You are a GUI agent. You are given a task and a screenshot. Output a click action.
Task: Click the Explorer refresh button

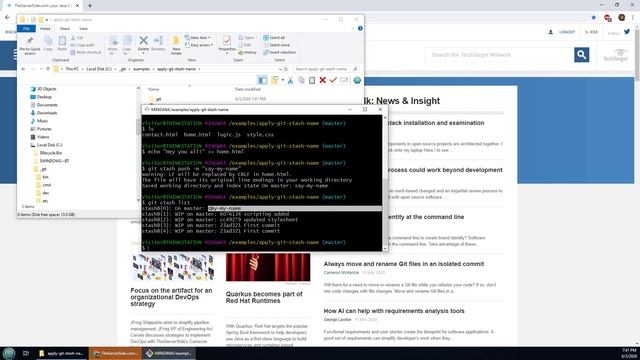[x=286, y=69]
